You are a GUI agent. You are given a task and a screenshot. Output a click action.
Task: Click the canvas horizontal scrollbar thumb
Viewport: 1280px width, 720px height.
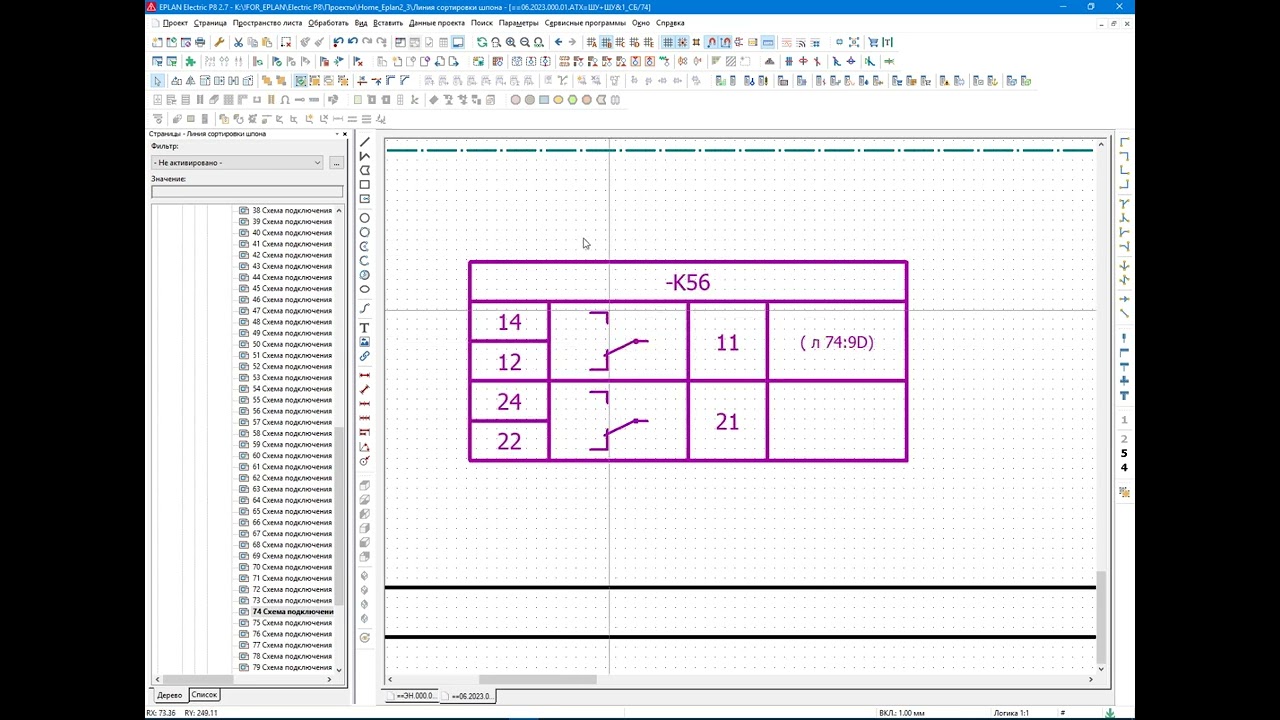(538, 680)
